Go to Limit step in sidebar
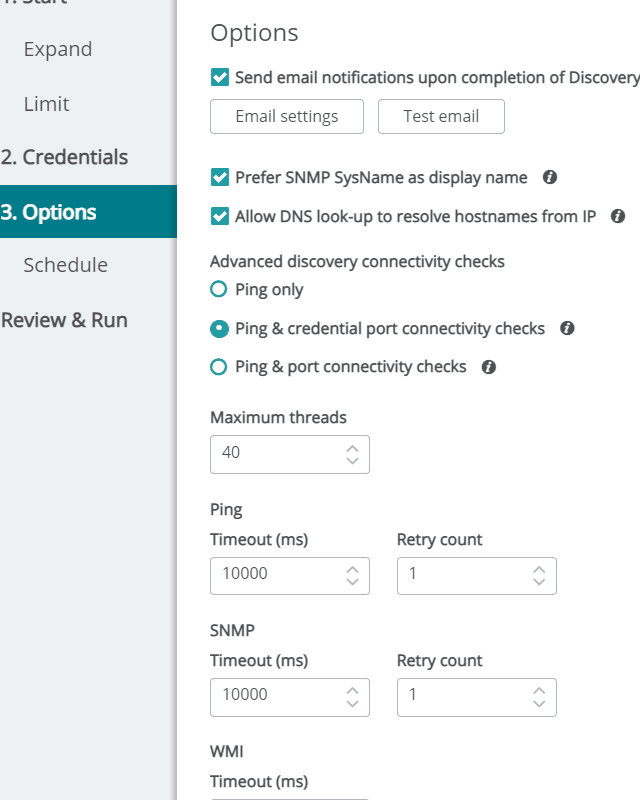 [46, 104]
